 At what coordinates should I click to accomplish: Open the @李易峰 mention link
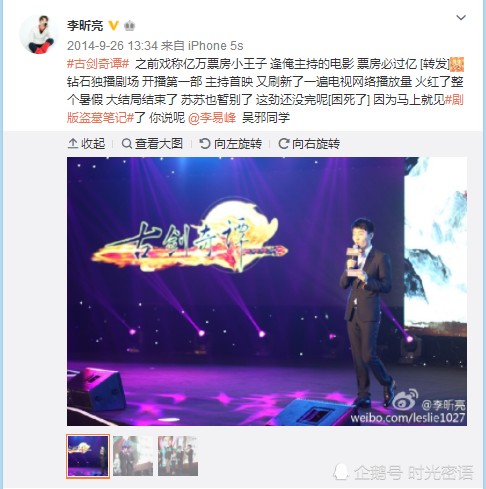pos(212,118)
